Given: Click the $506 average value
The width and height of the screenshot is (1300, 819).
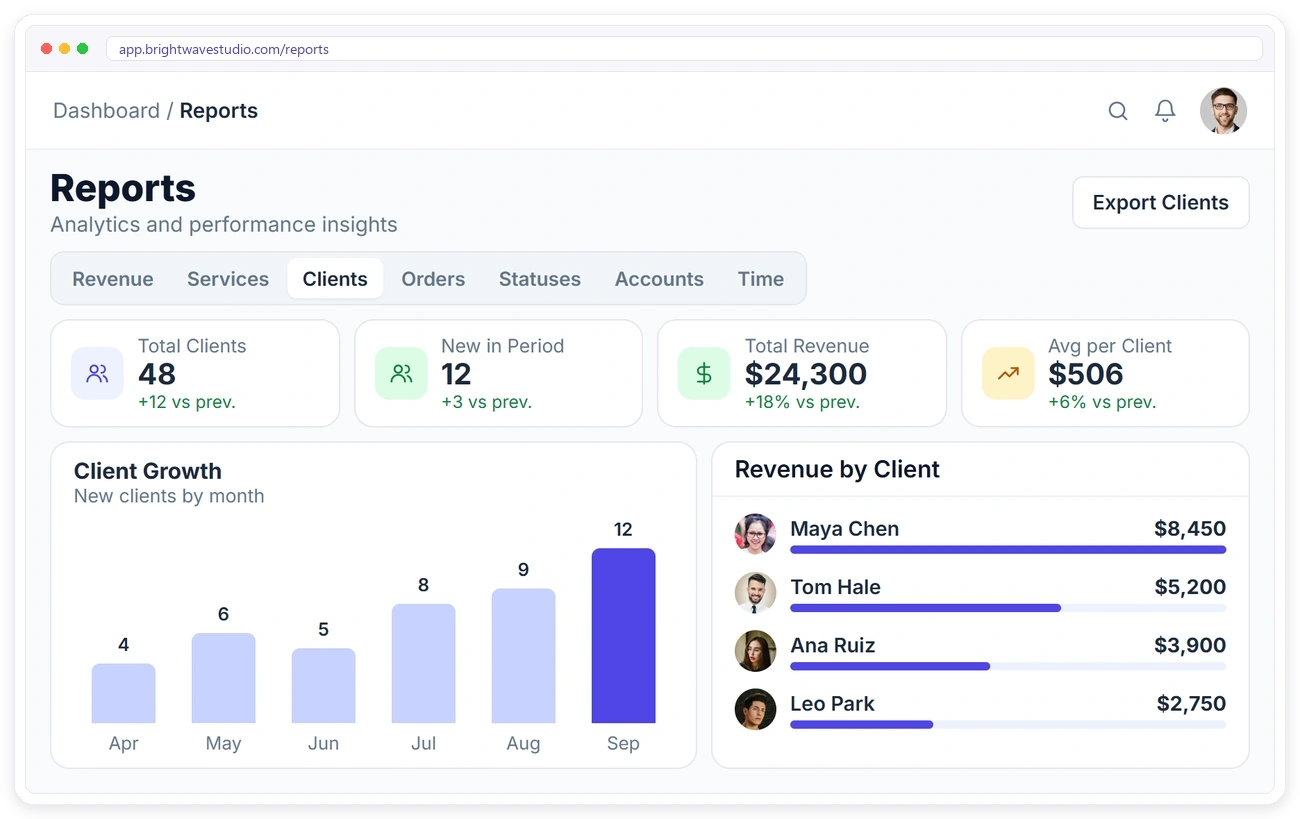Looking at the screenshot, I should point(1086,374).
